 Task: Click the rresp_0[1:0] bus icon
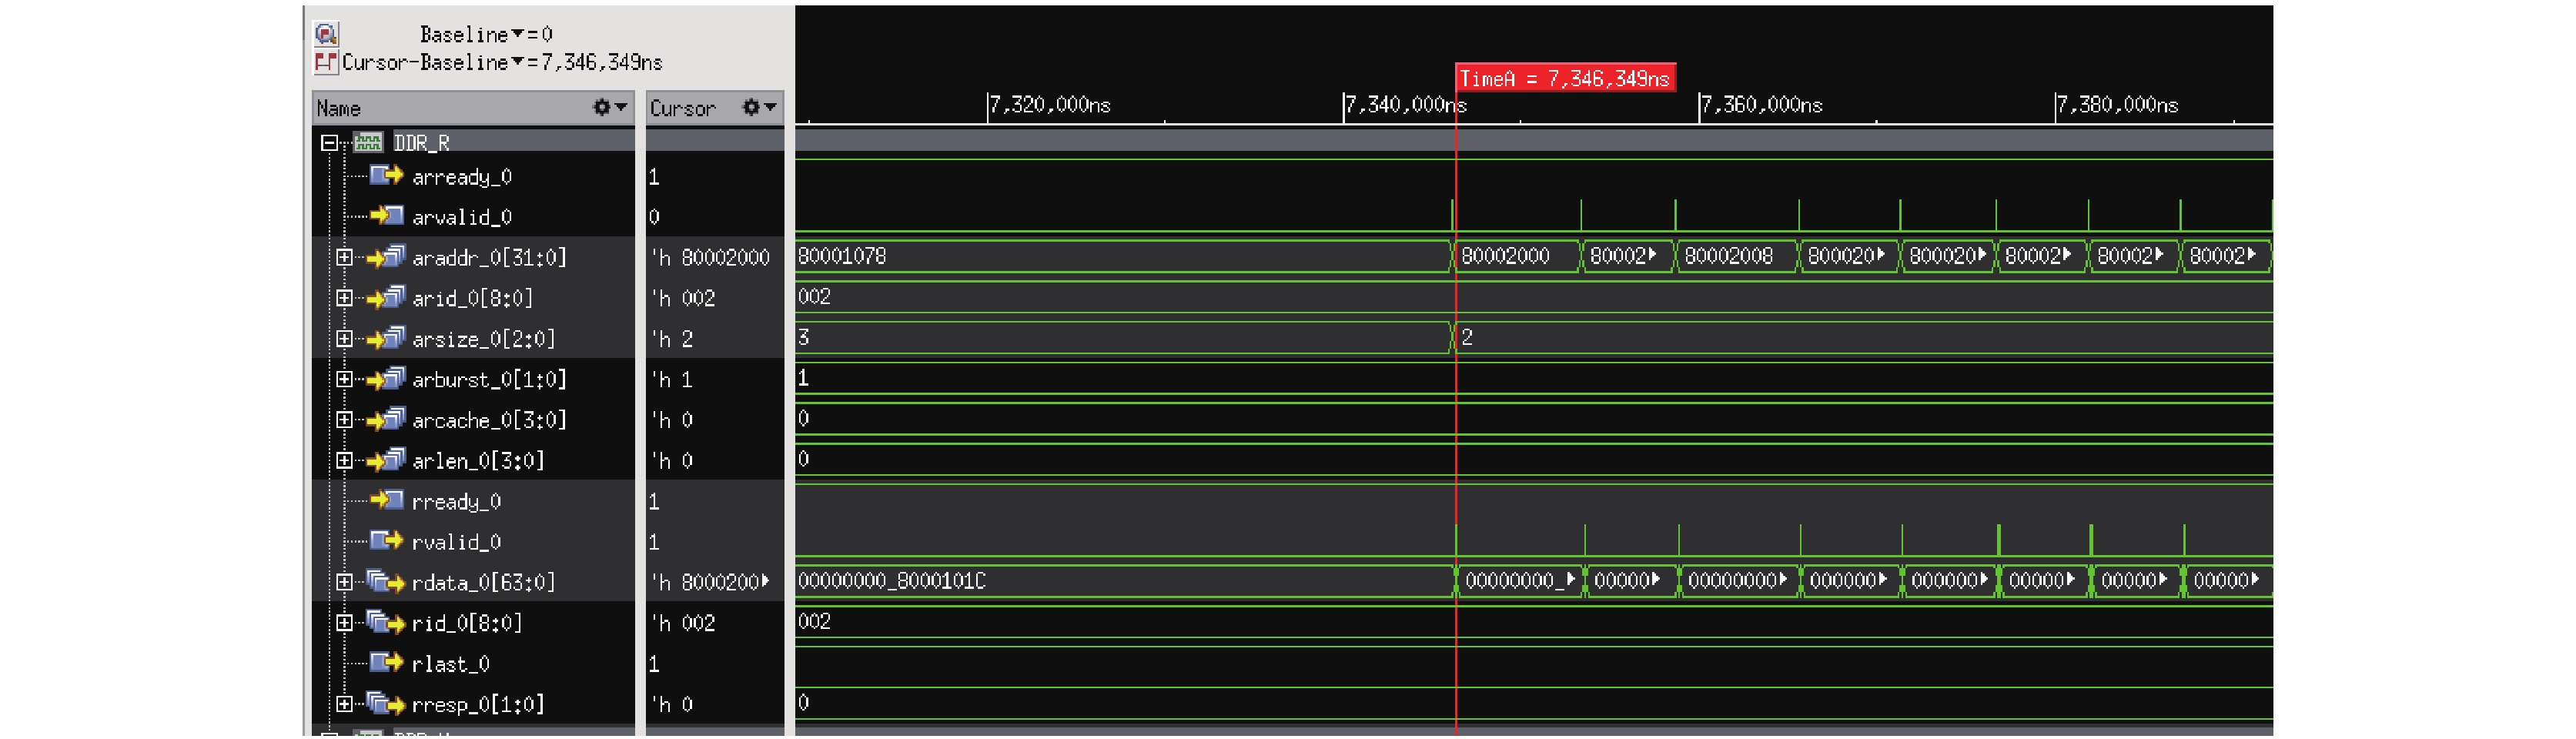pos(386,704)
